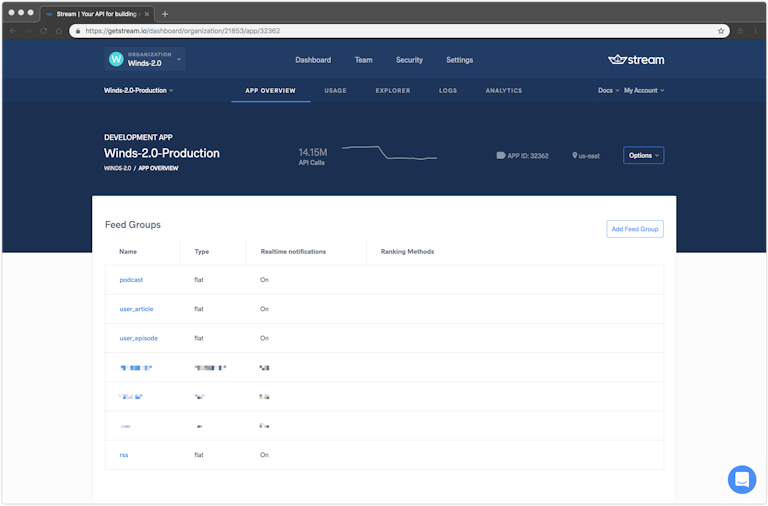Go to the browser home icon
Screen dimensions: 768x506
pyautogui.click(x=59, y=31)
